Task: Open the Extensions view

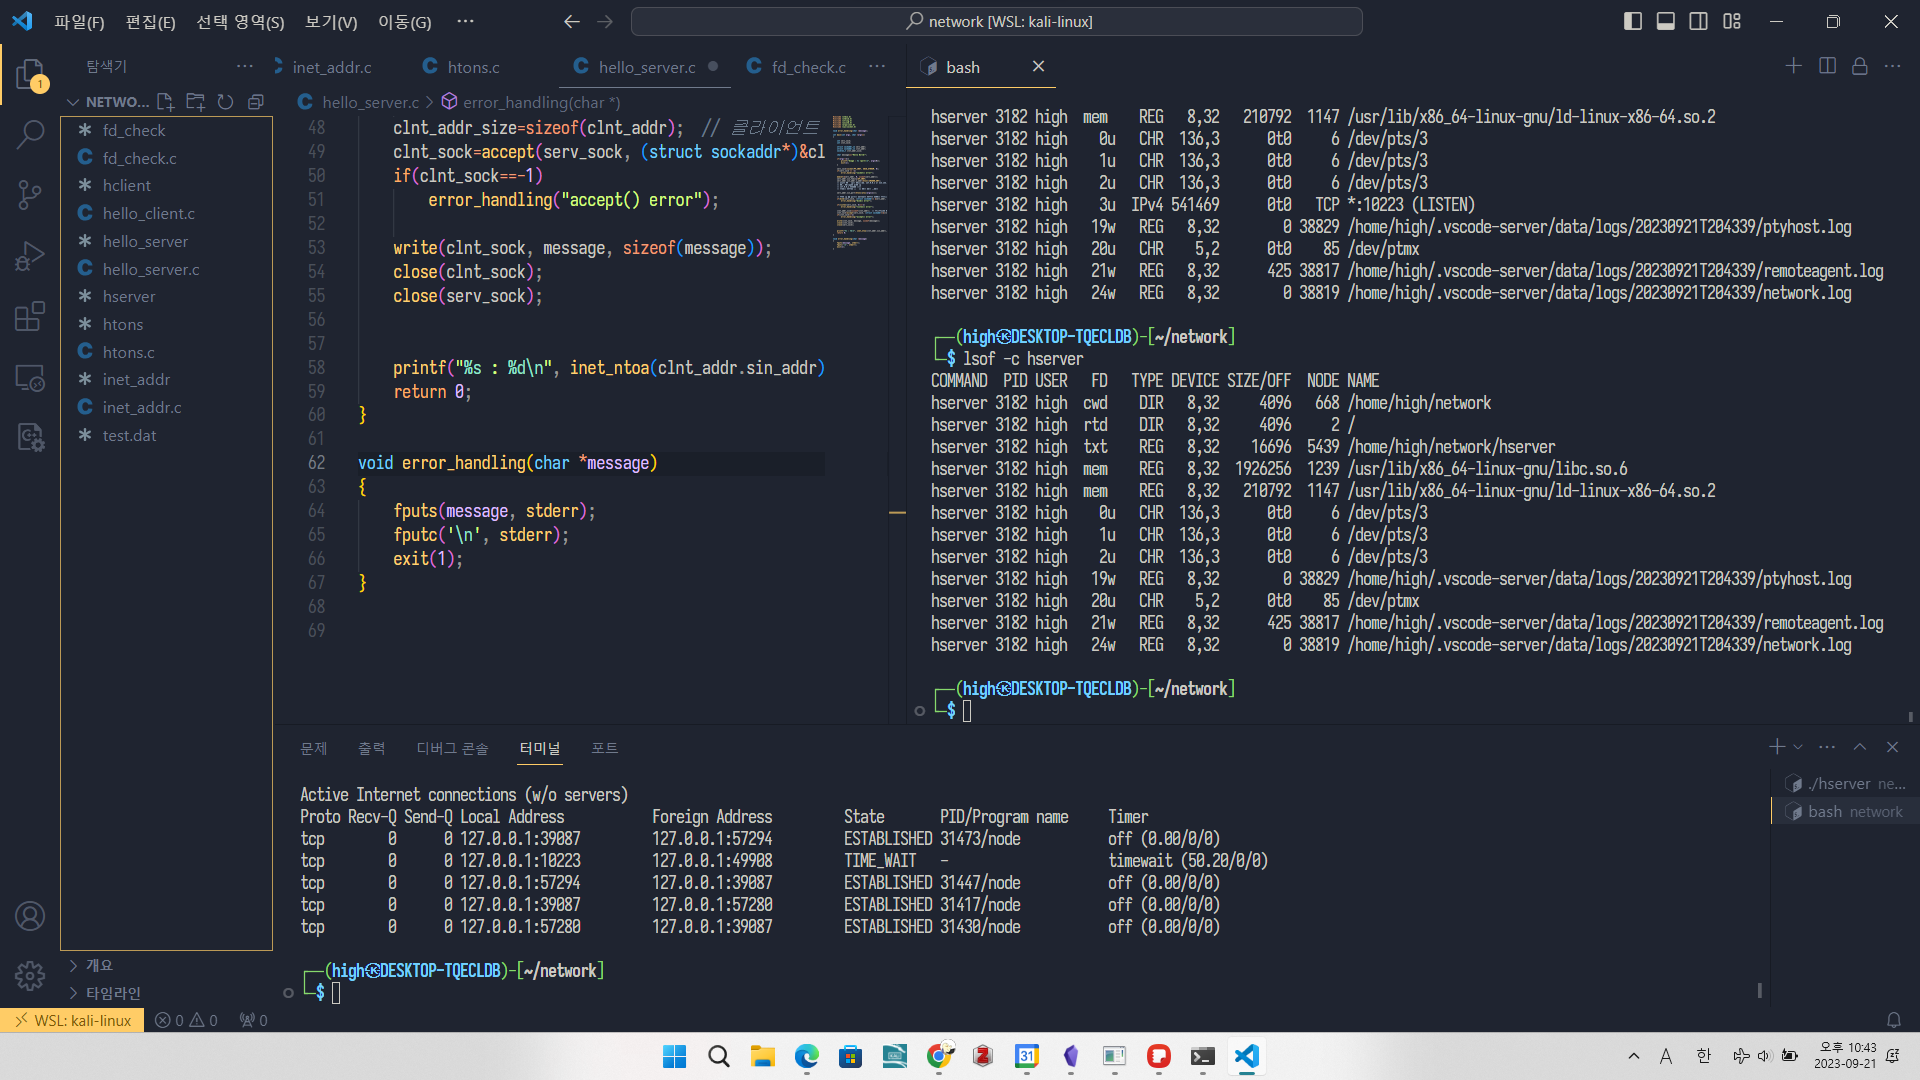Action: pyautogui.click(x=30, y=317)
